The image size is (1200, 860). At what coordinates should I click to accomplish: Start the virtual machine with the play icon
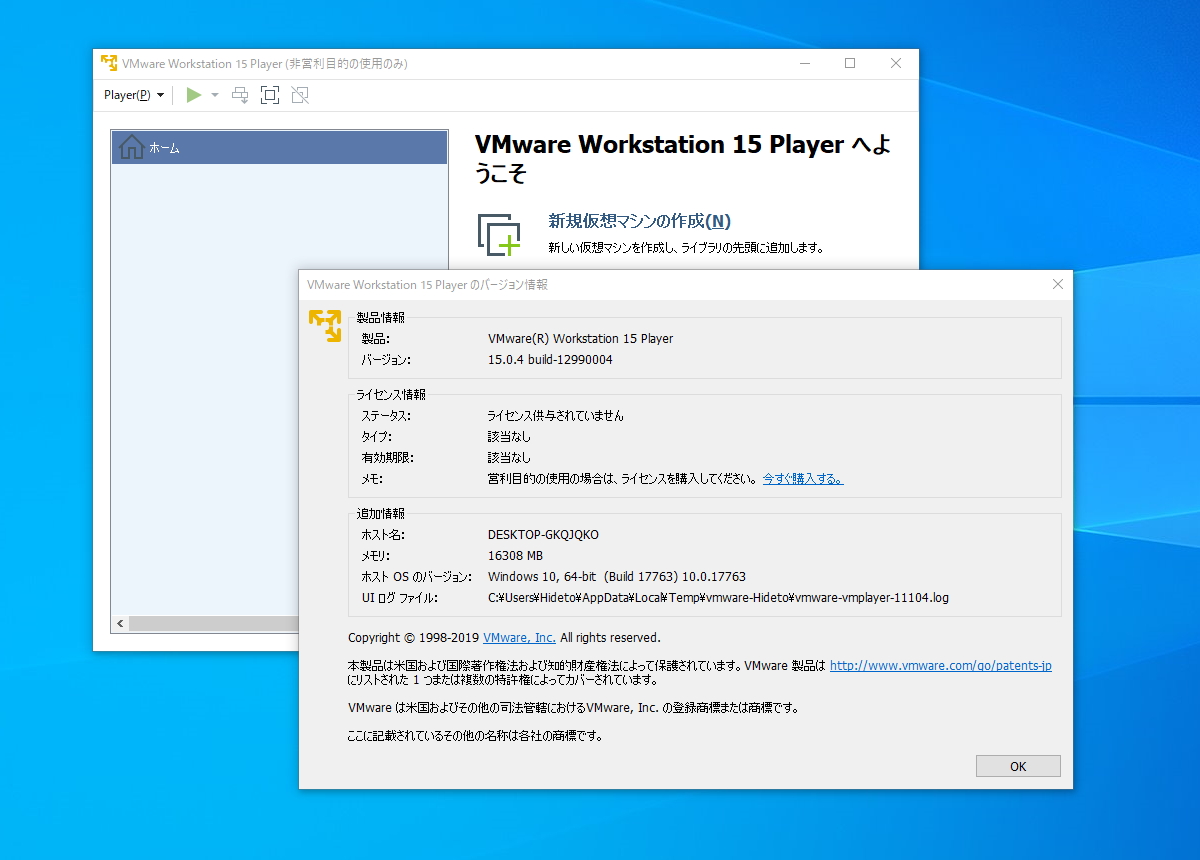[x=193, y=95]
